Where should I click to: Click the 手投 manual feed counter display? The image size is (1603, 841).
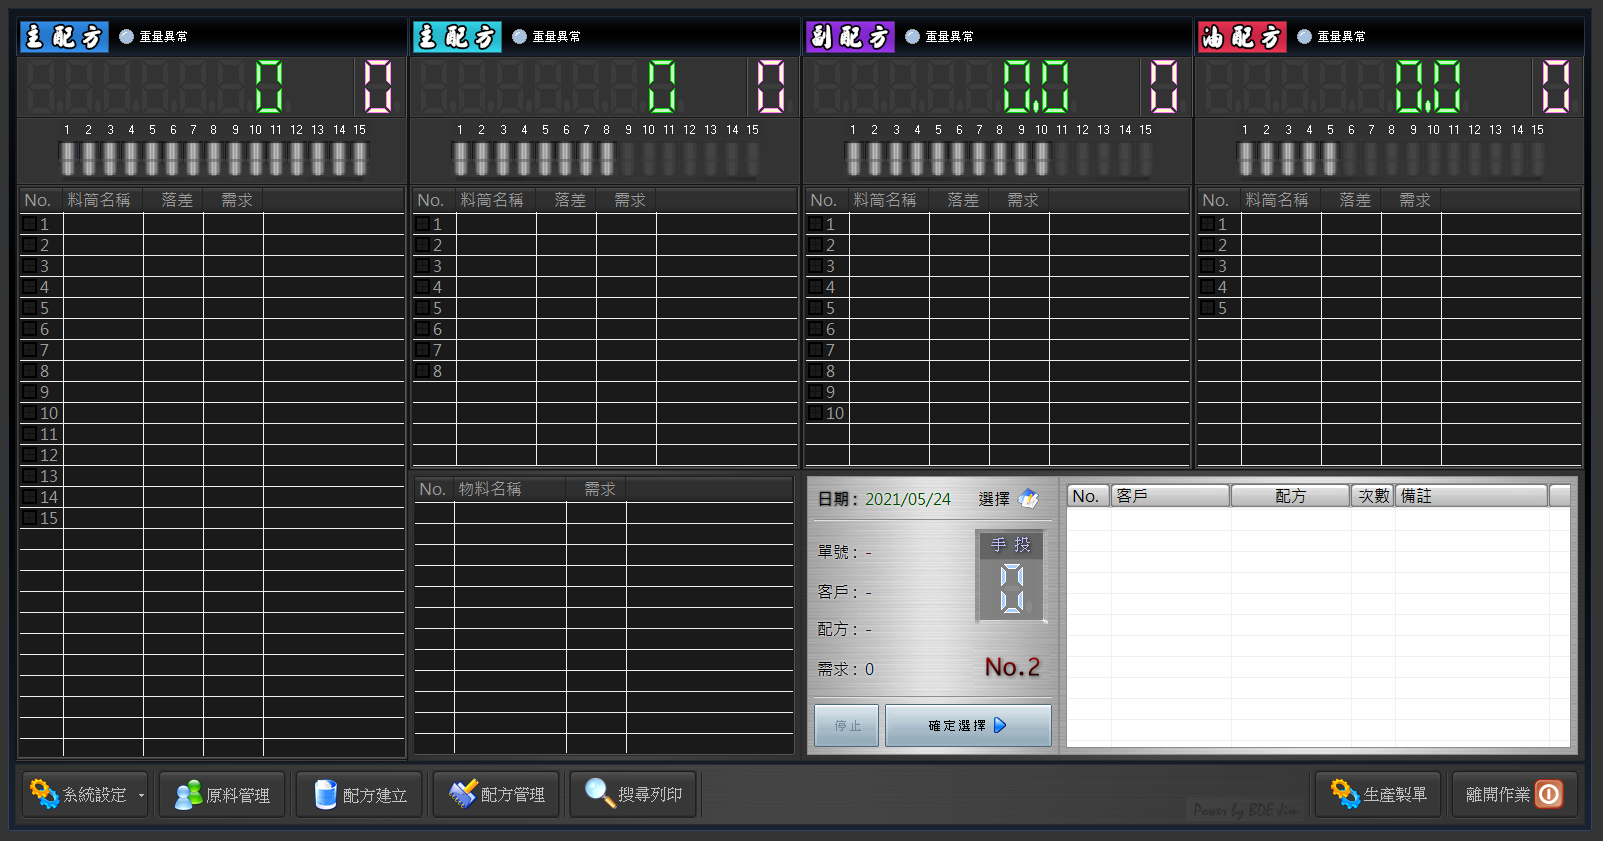pyautogui.click(x=1011, y=587)
